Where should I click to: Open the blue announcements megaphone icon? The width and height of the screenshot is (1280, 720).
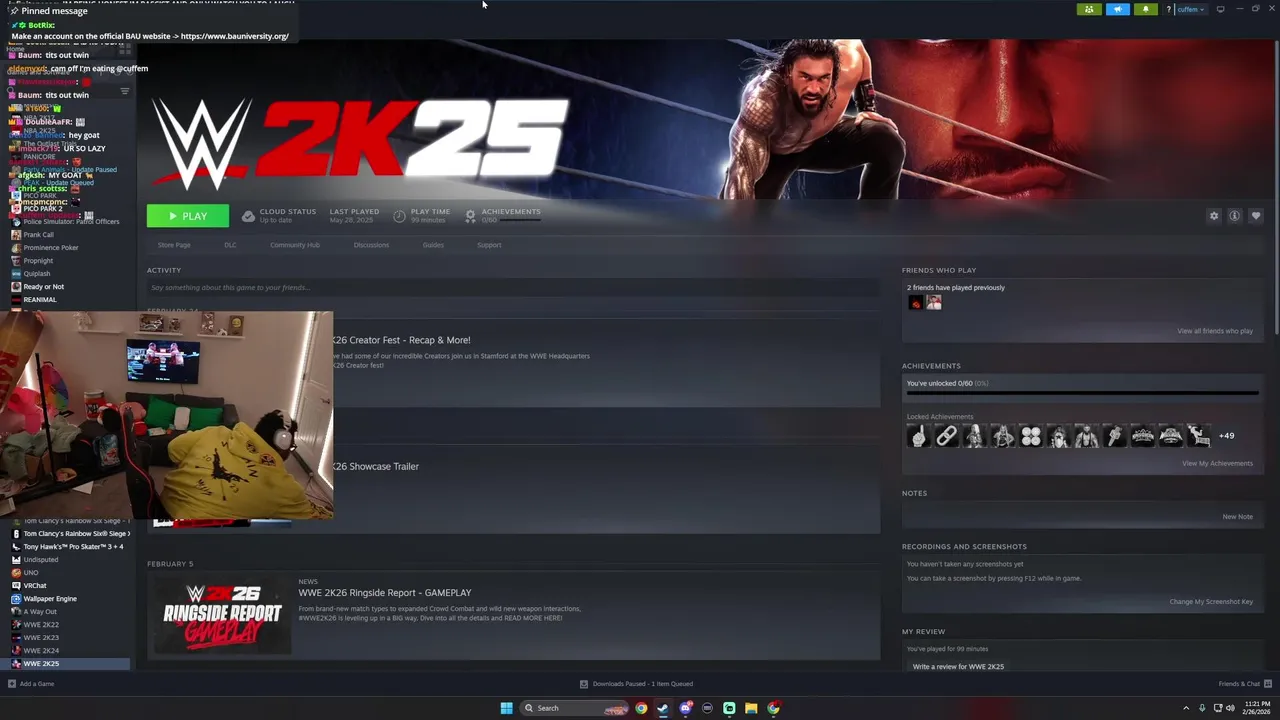1118,9
